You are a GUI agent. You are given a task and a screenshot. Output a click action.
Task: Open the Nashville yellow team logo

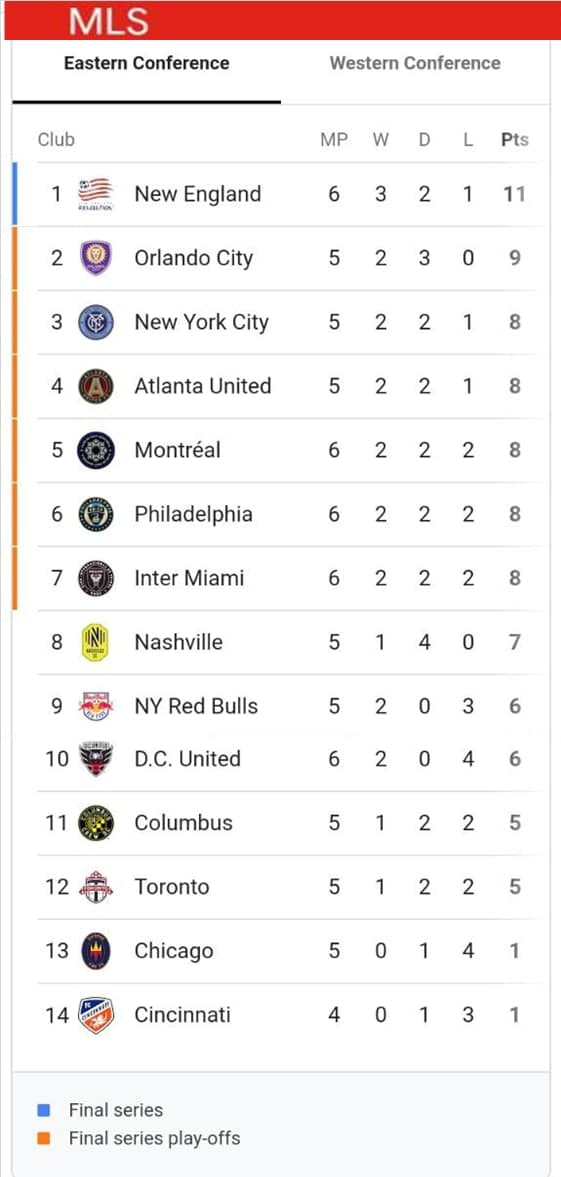95,643
